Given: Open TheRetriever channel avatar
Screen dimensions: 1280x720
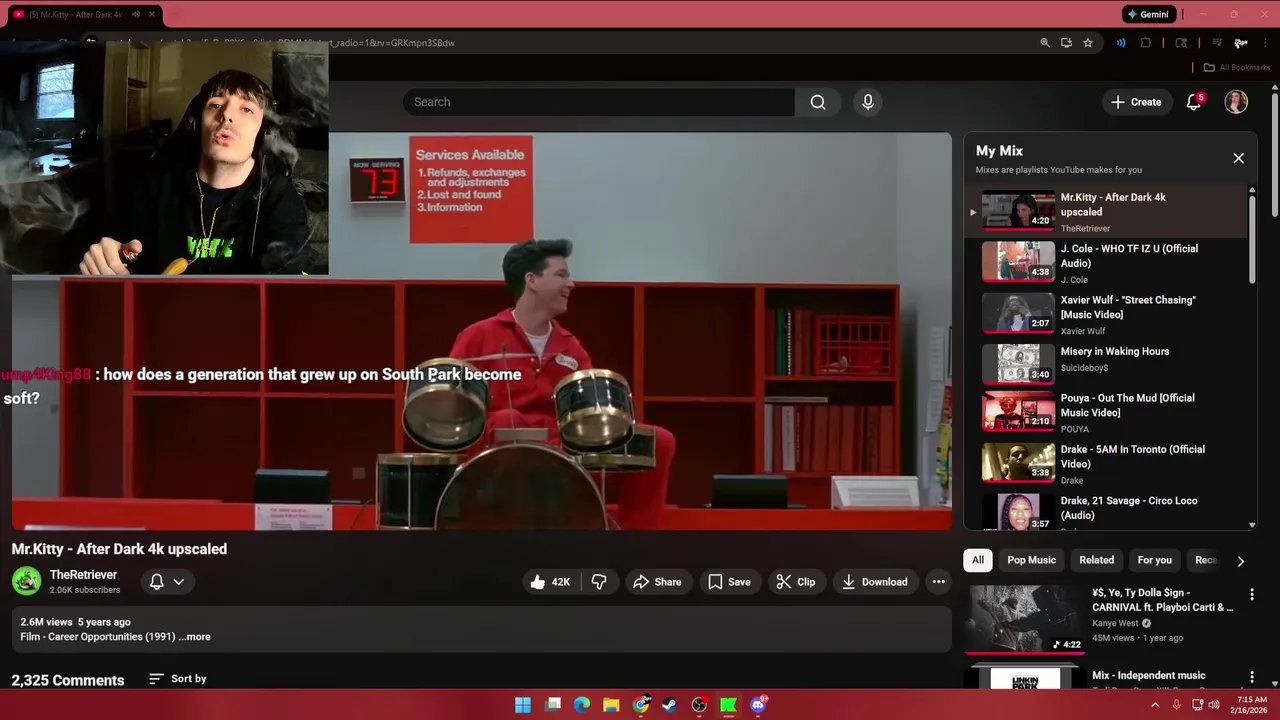Looking at the screenshot, I should tap(27, 581).
